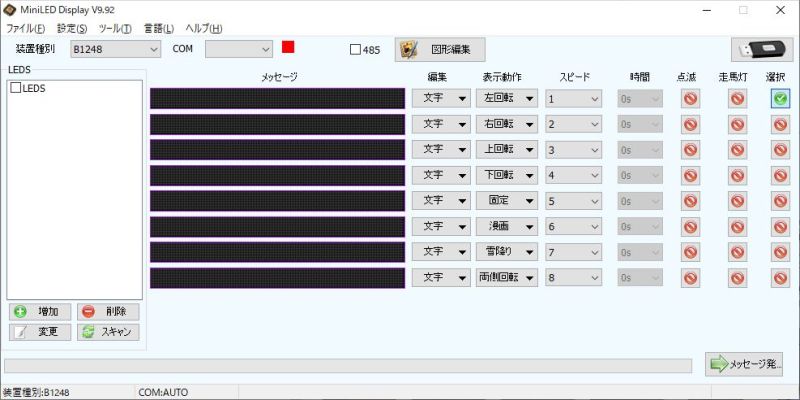Click the red connection status square
Image resolution: width=800 pixels, height=400 pixels.
coord(288,47)
